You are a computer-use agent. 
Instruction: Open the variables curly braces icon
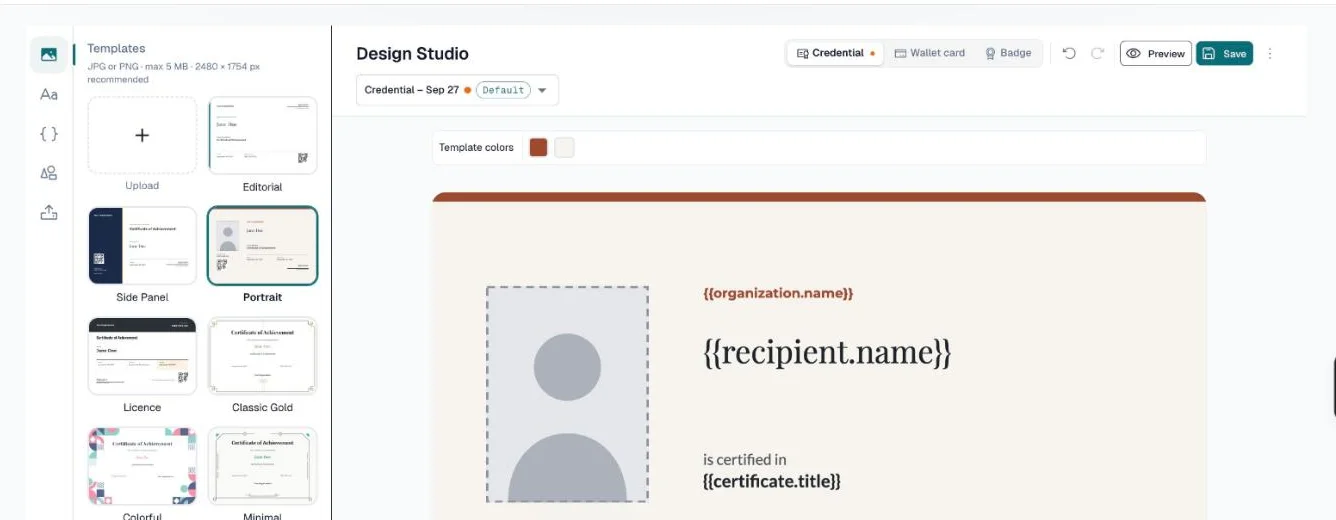coord(48,133)
